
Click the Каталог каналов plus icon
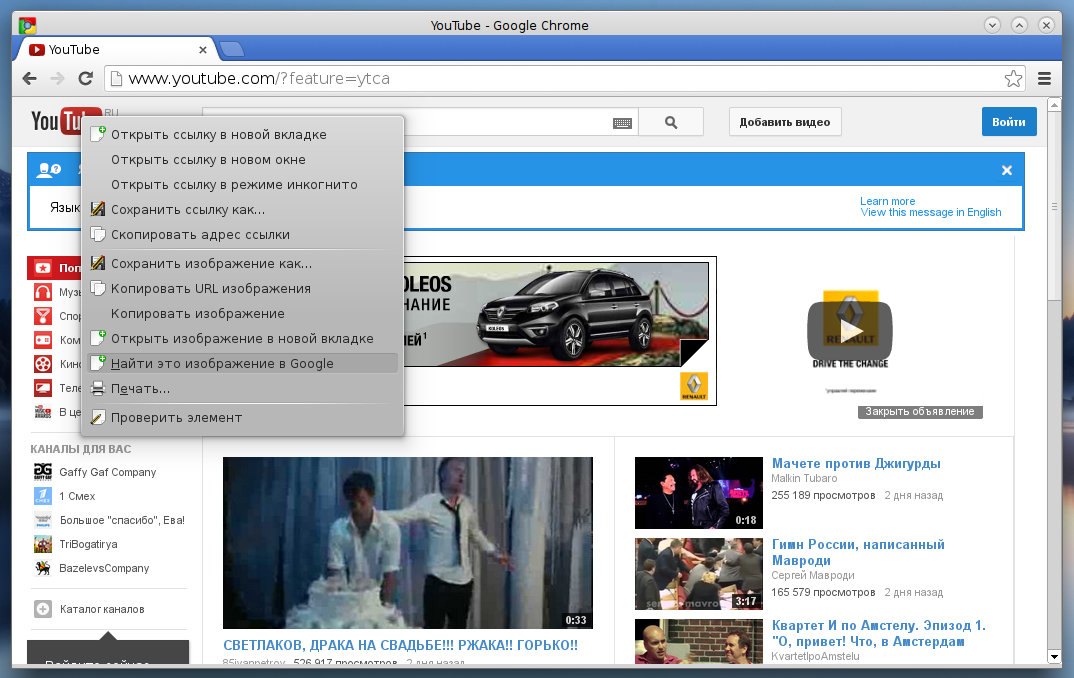[x=41, y=608]
